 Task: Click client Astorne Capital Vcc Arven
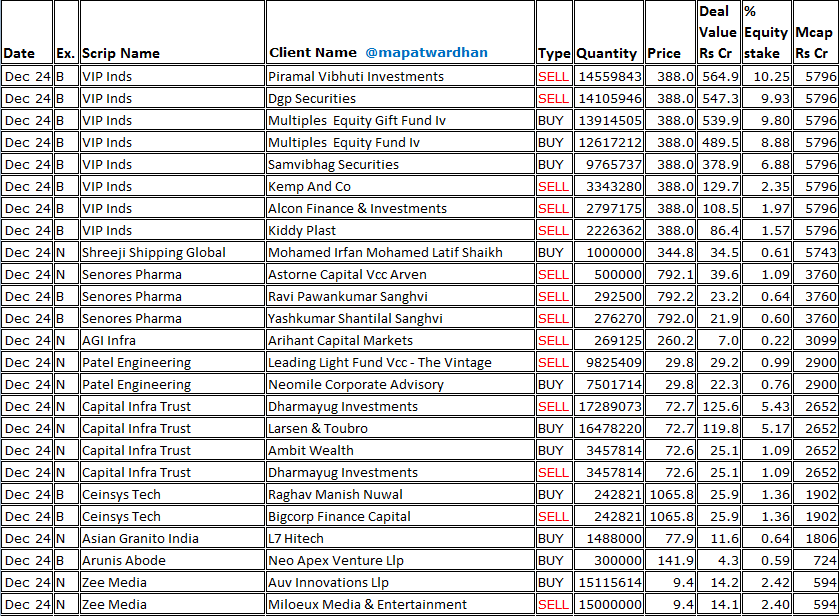point(347,274)
